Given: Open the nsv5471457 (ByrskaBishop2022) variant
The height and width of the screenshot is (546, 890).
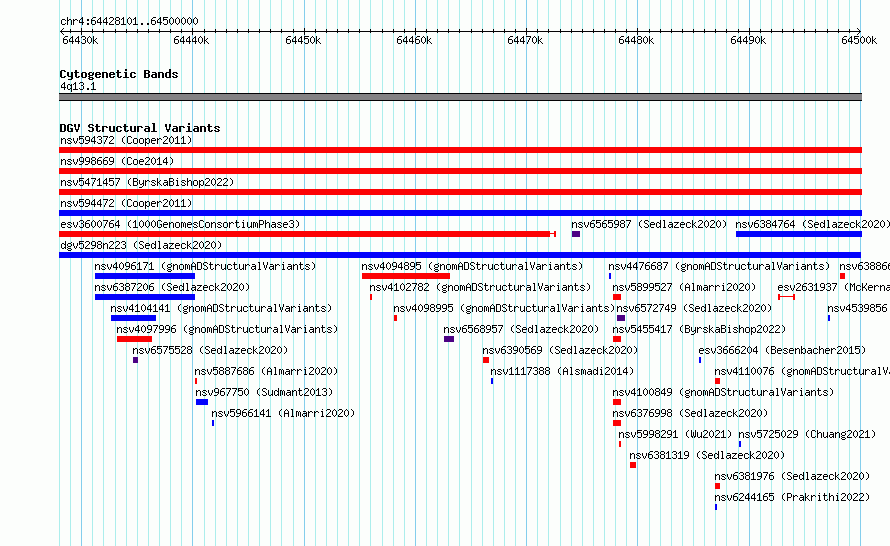Looking at the screenshot, I should click(147, 182).
